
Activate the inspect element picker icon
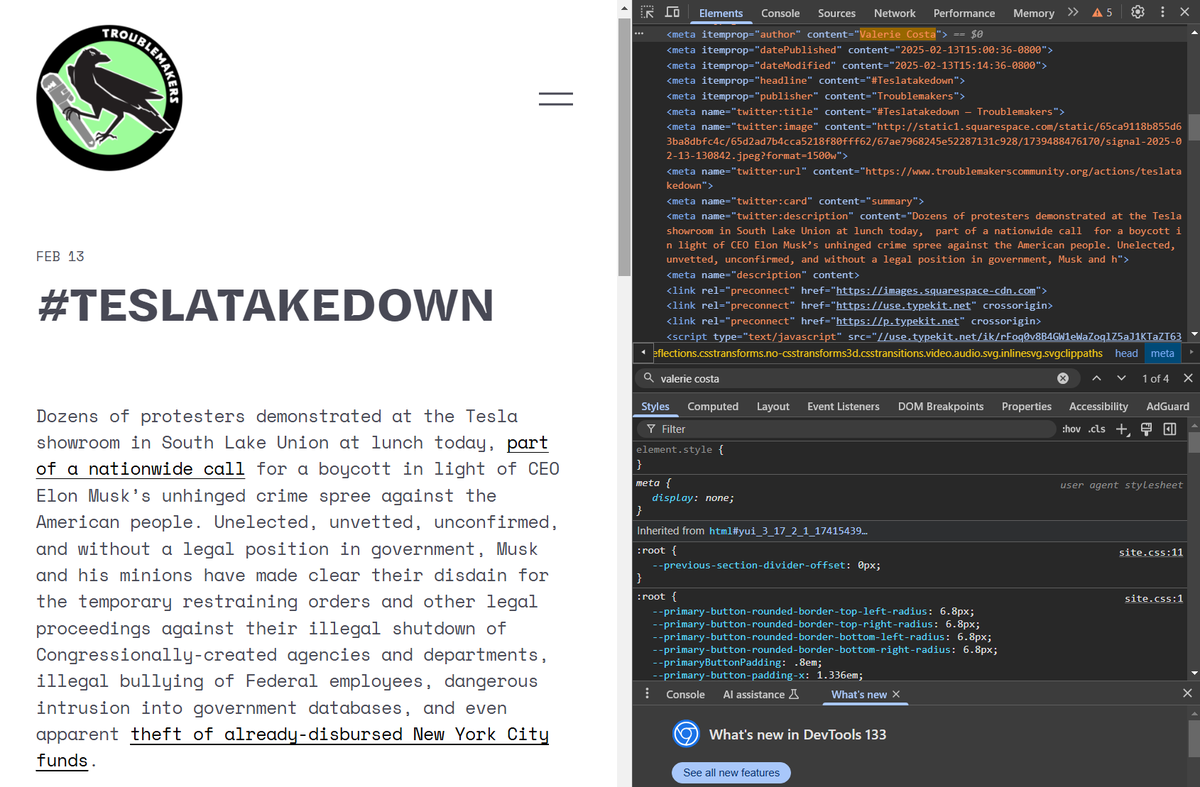[x=646, y=12]
